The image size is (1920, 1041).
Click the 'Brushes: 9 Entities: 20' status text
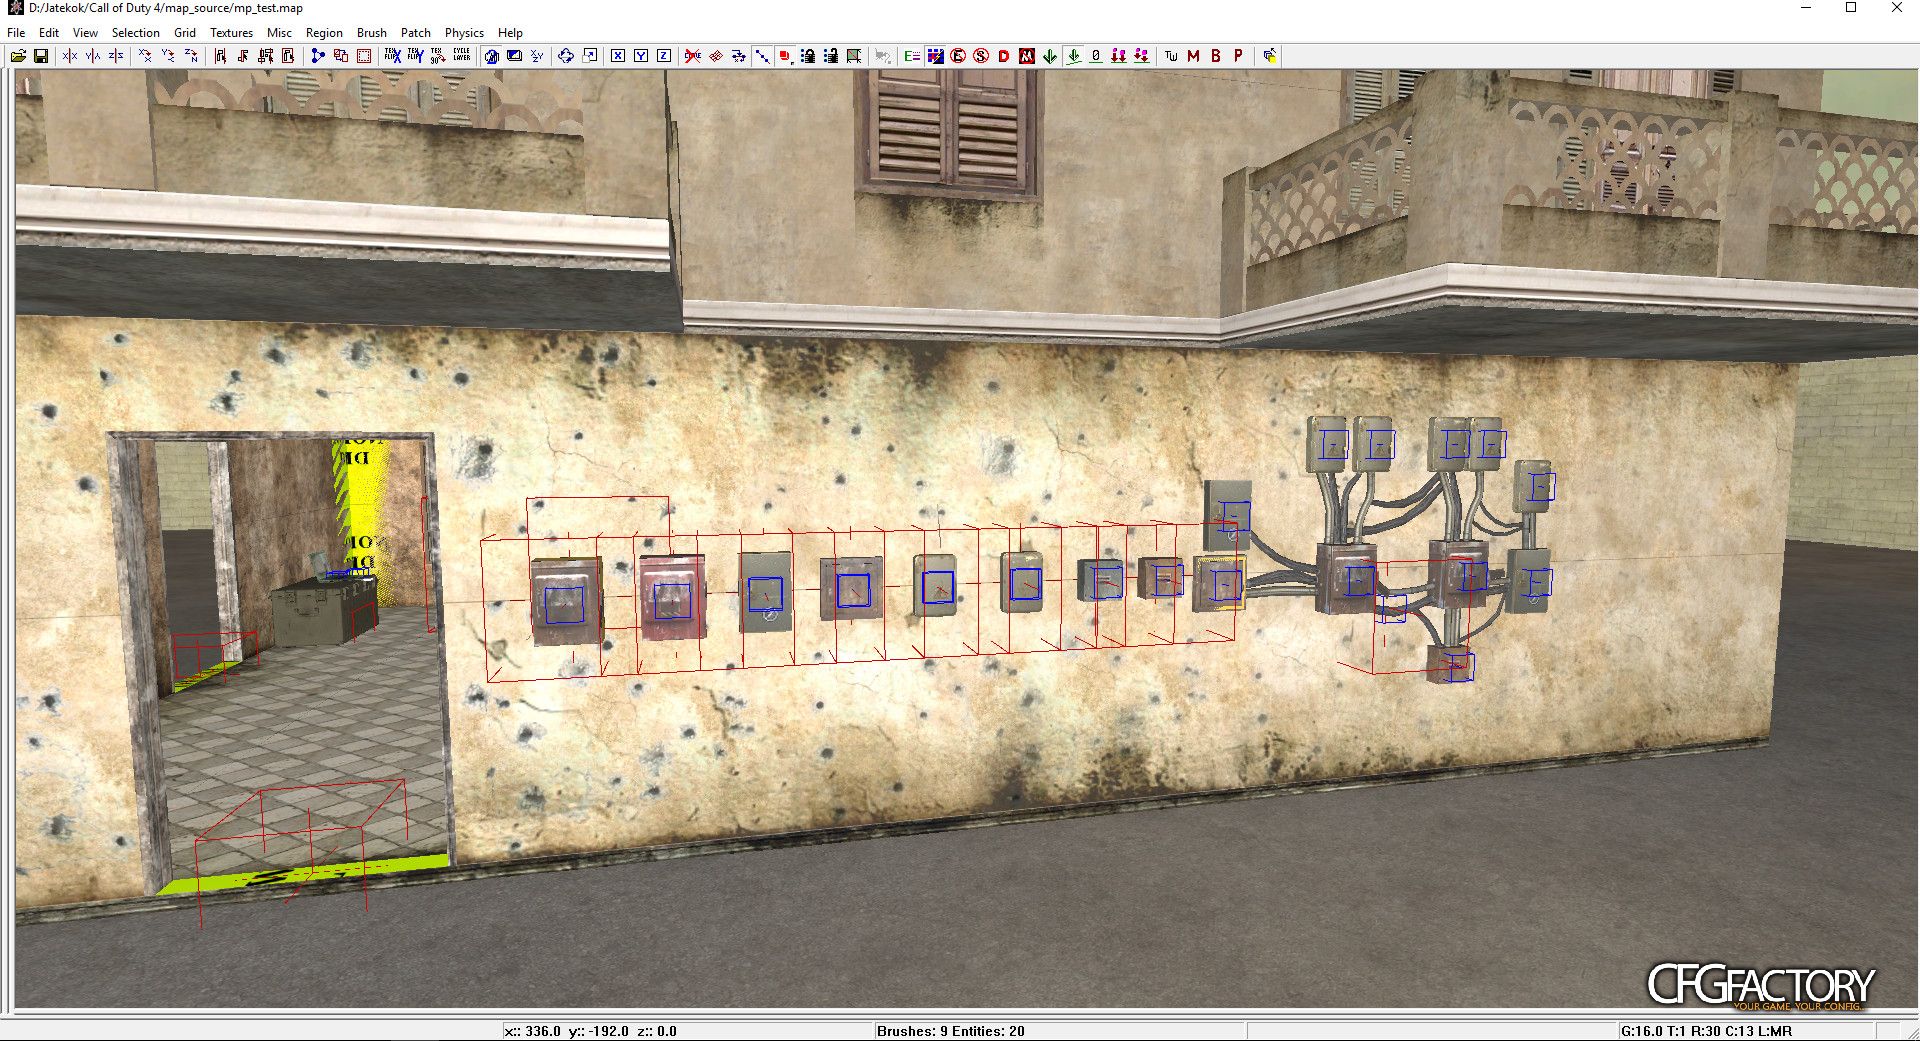951,1031
